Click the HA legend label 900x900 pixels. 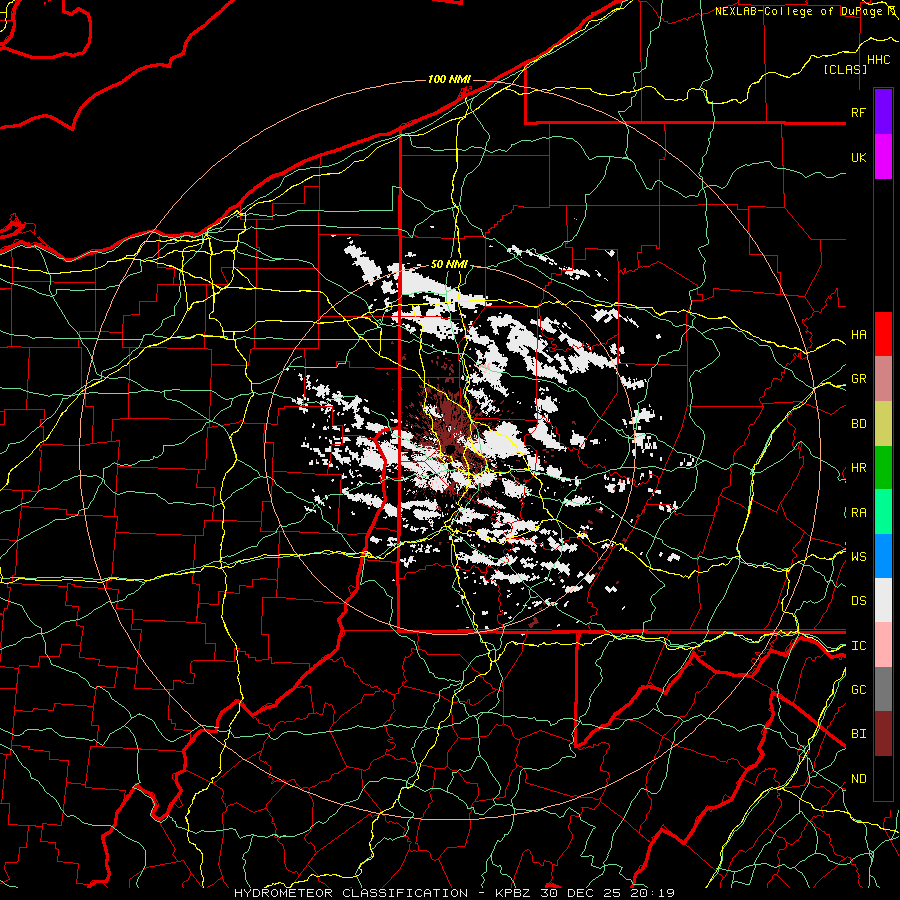click(858, 334)
